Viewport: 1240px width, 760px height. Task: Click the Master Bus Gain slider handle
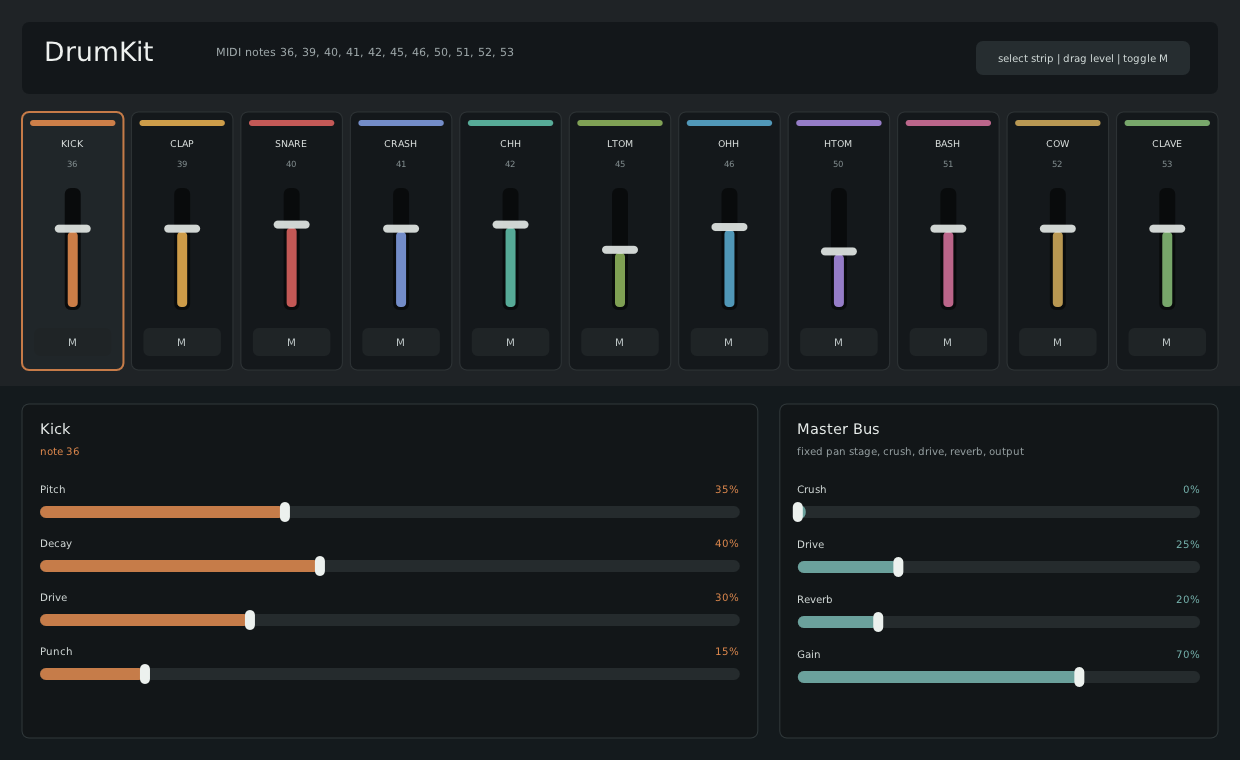(x=1079, y=677)
